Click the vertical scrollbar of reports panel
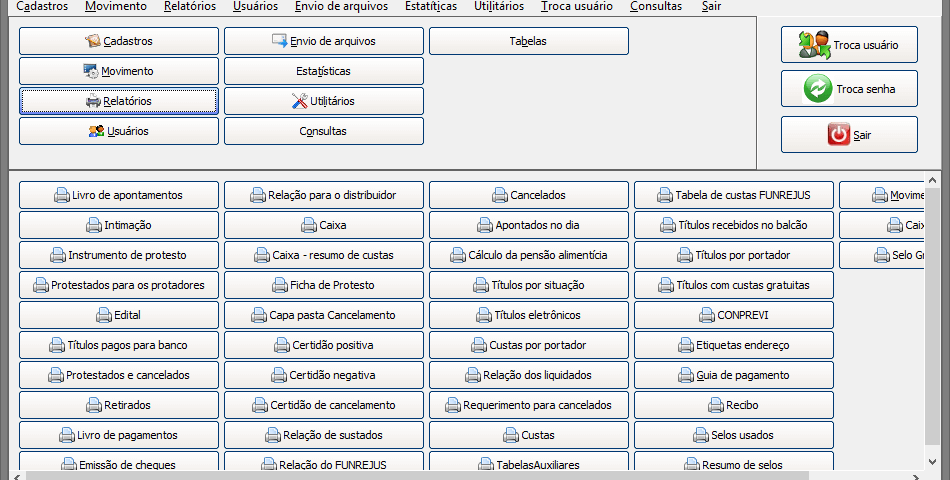The width and height of the screenshot is (950, 480). (x=932, y=320)
